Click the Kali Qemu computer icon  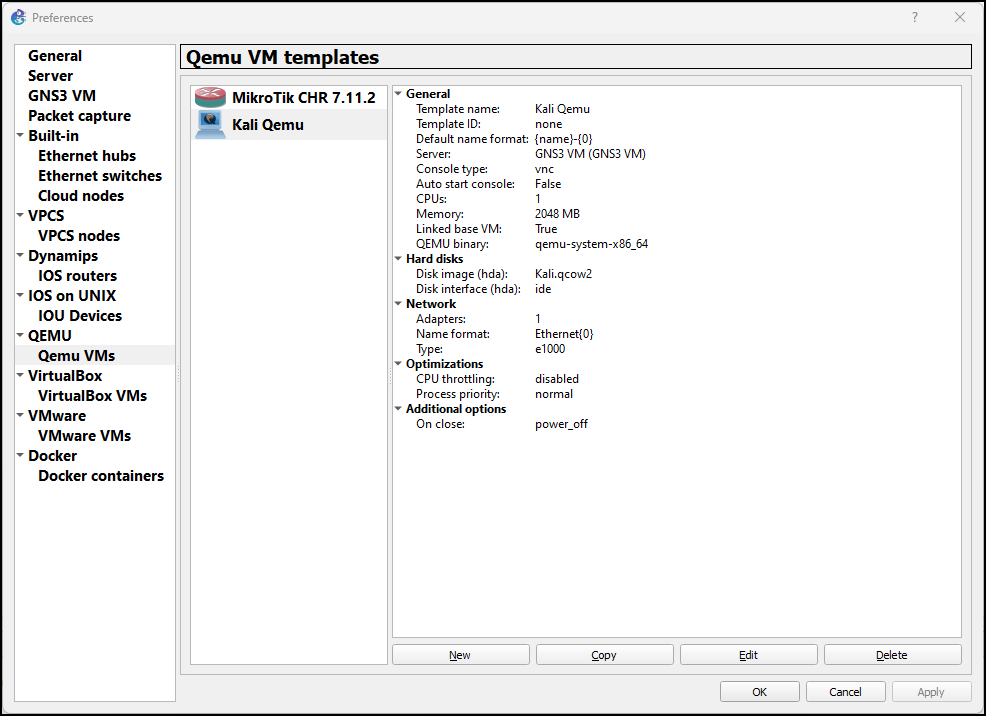[x=210, y=124]
